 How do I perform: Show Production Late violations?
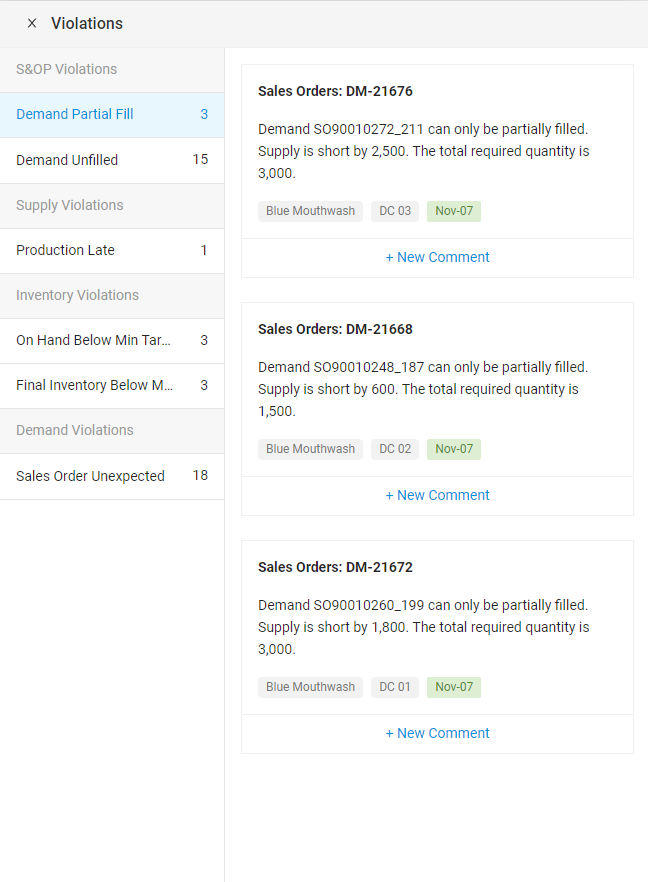[x=111, y=250]
